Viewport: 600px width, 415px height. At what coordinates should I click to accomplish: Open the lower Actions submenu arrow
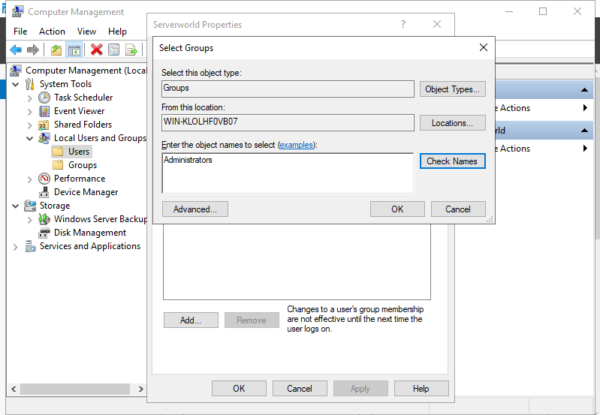click(x=585, y=148)
